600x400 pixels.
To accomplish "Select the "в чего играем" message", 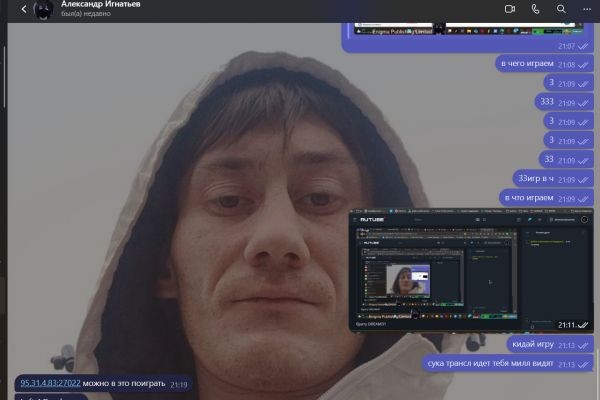I will click(x=525, y=64).
